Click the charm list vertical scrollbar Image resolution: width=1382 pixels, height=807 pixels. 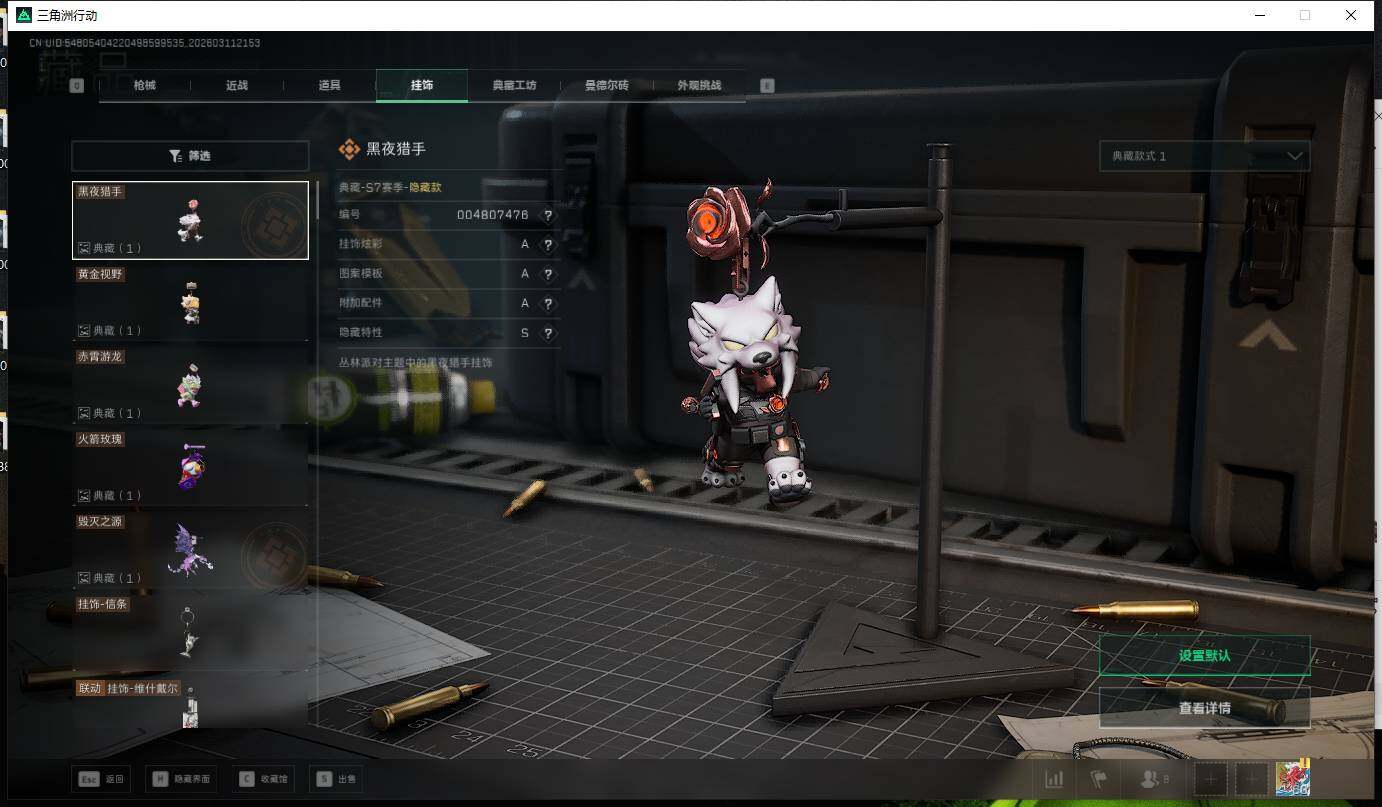tap(318, 200)
